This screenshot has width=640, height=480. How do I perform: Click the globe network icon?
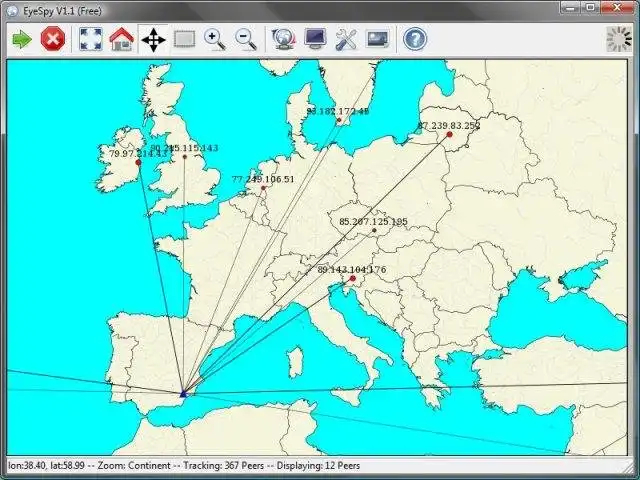click(283, 39)
